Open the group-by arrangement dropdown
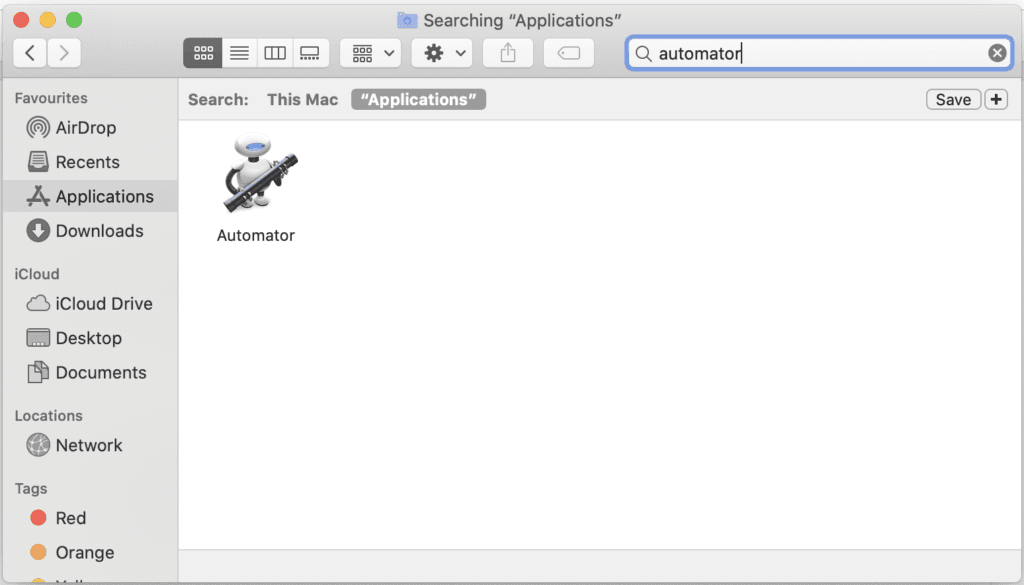 371,53
